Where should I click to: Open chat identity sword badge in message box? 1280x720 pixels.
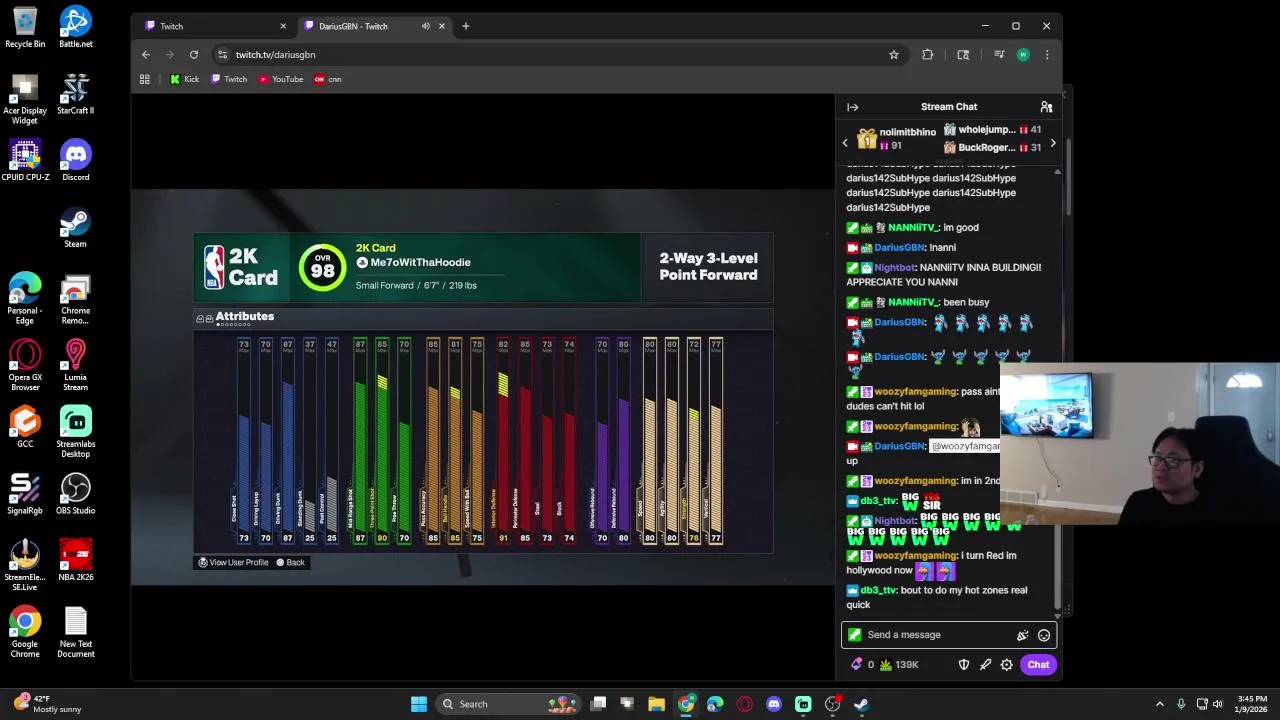(854, 635)
